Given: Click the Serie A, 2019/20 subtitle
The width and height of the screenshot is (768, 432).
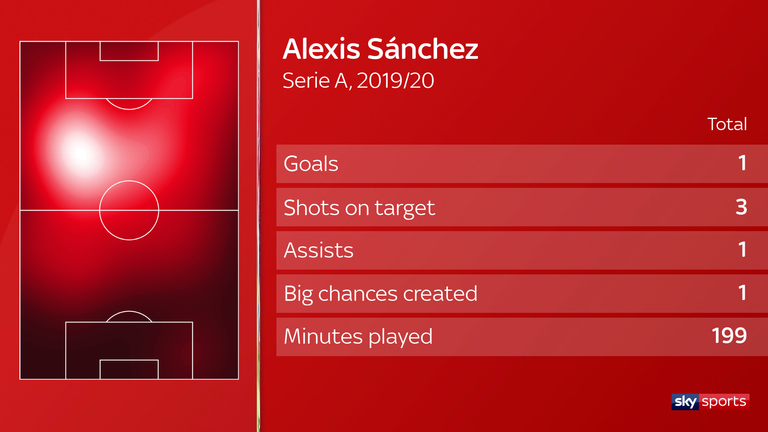Looking at the screenshot, I should coord(358,81).
